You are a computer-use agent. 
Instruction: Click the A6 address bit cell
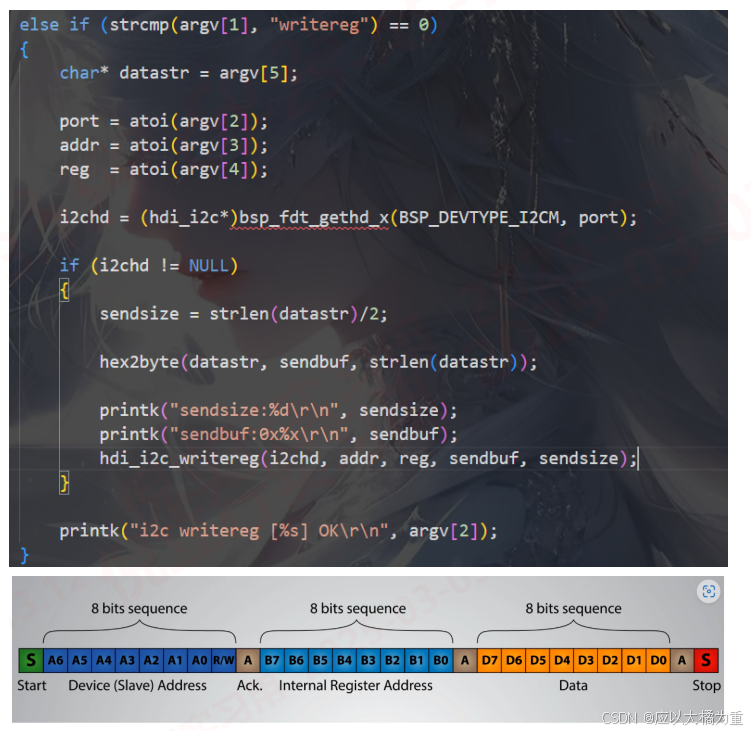(56, 660)
